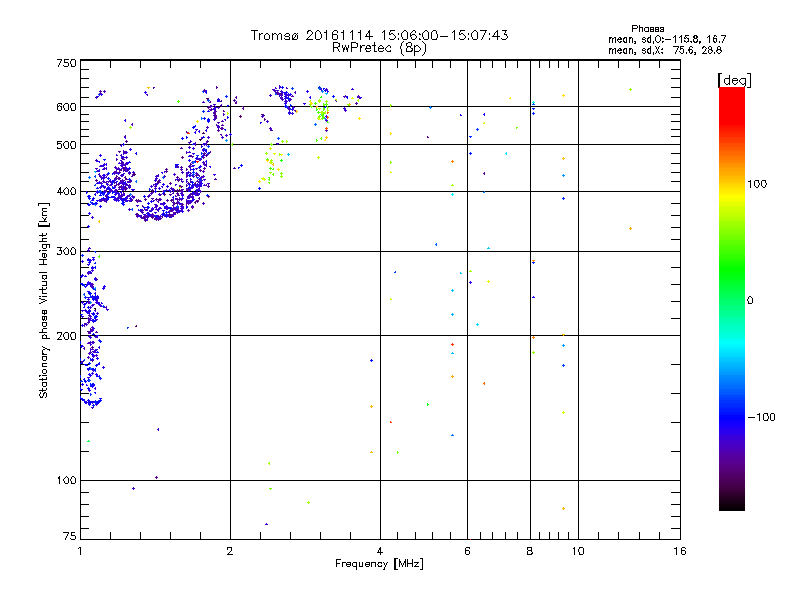Click the x-axis tick label "1"

(80, 551)
